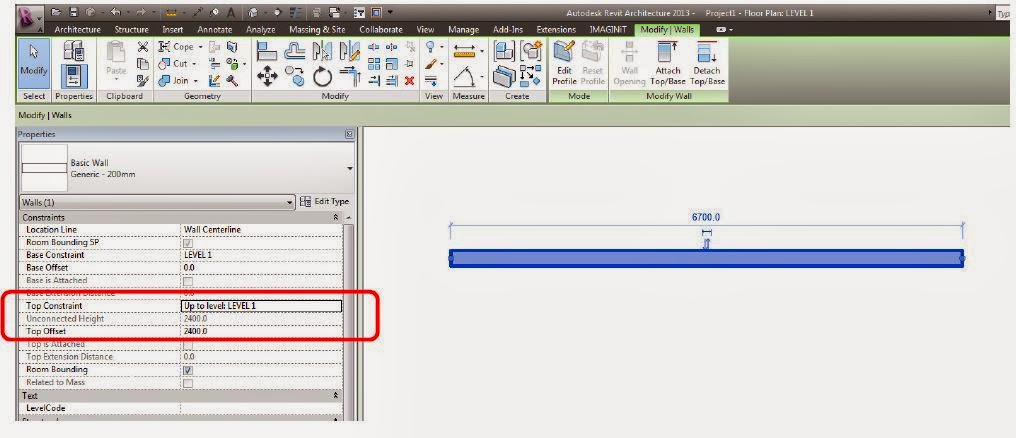This screenshot has width=1016, height=438.
Task: Open the Walls (1) filter dropdown
Action: coord(157,202)
